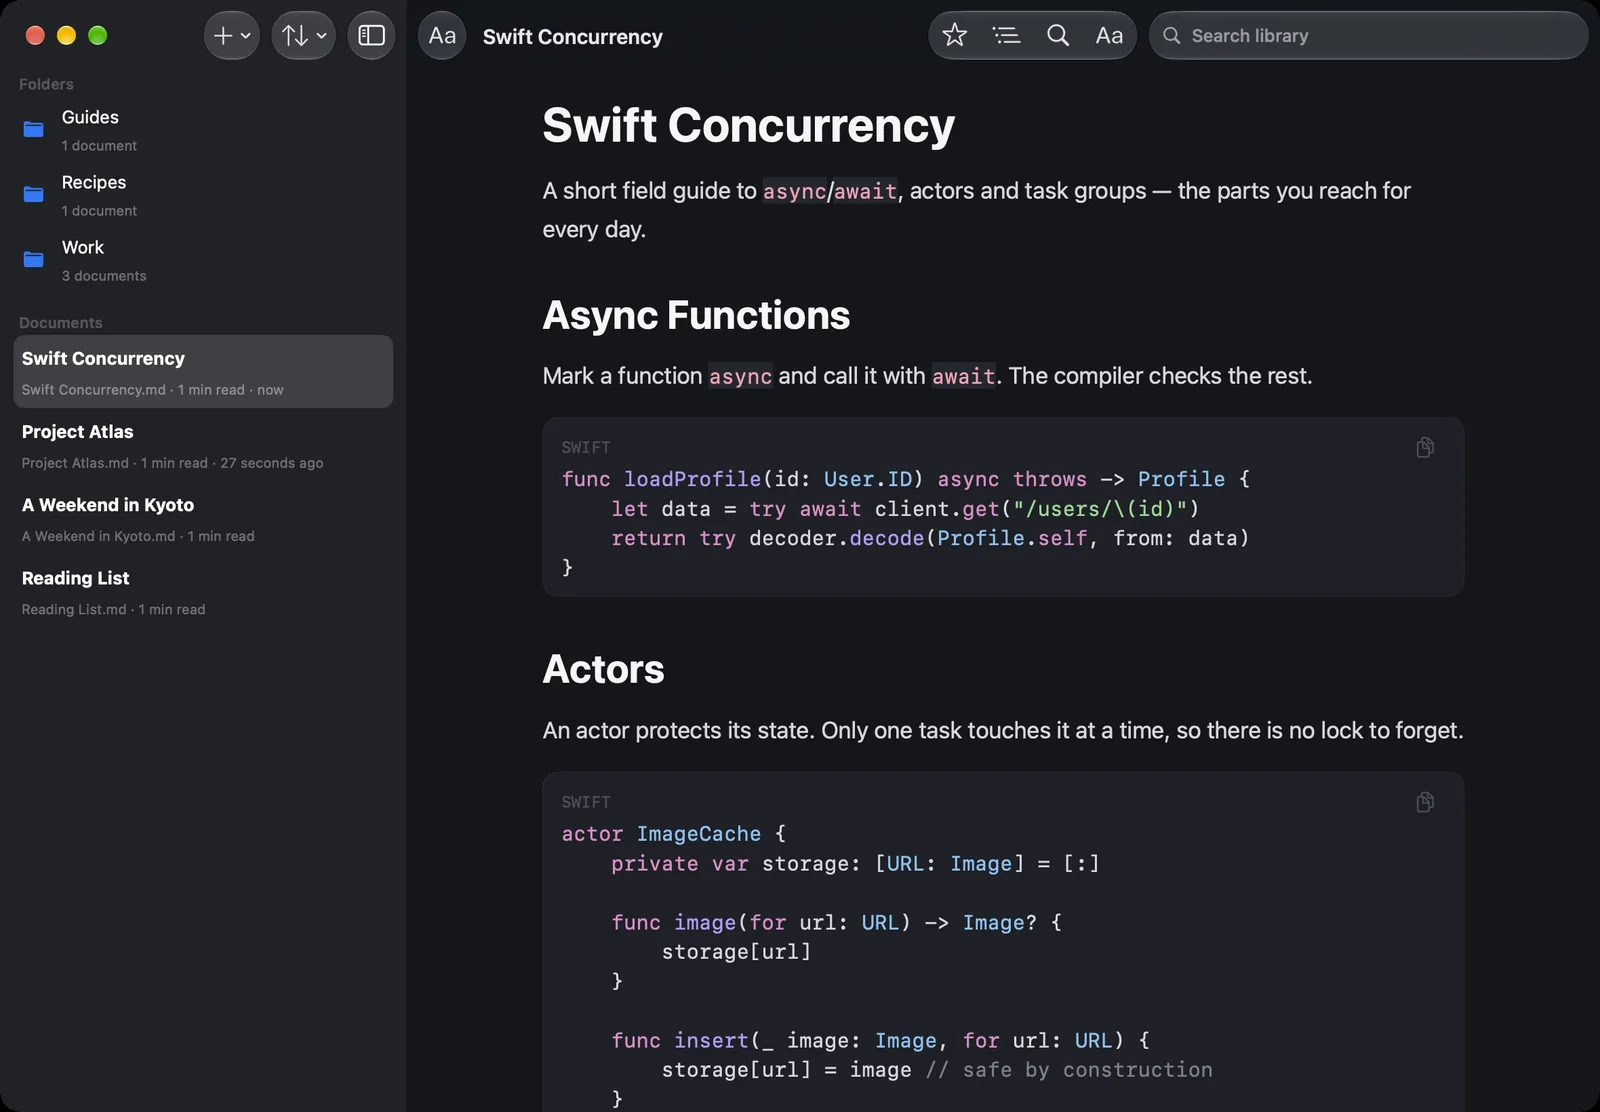Image resolution: width=1600 pixels, height=1112 pixels.
Task: Click the Actors heading
Action: [x=603, y=669]
